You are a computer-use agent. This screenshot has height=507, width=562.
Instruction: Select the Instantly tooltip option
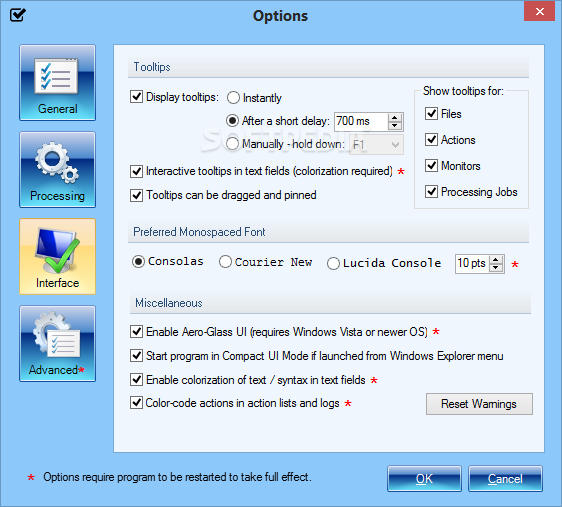233,97
